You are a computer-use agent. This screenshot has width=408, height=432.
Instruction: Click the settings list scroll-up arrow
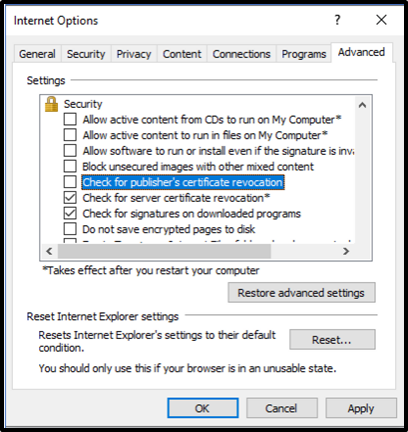(362, 106)
